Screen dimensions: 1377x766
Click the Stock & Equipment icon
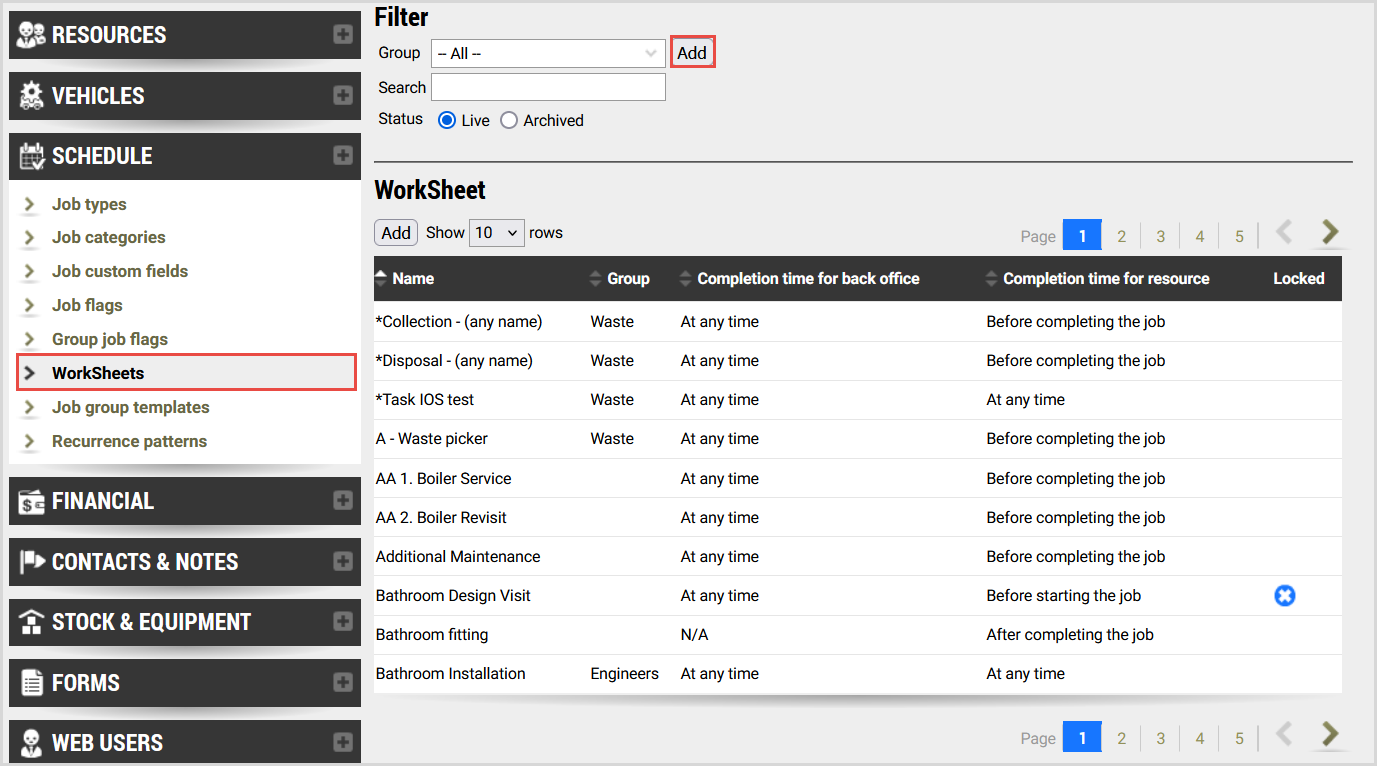(x=32, y=622)
